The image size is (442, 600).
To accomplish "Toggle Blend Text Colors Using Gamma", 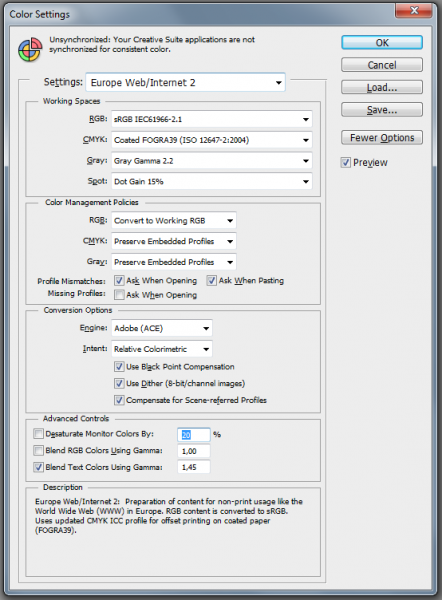I will pos(38,467).
